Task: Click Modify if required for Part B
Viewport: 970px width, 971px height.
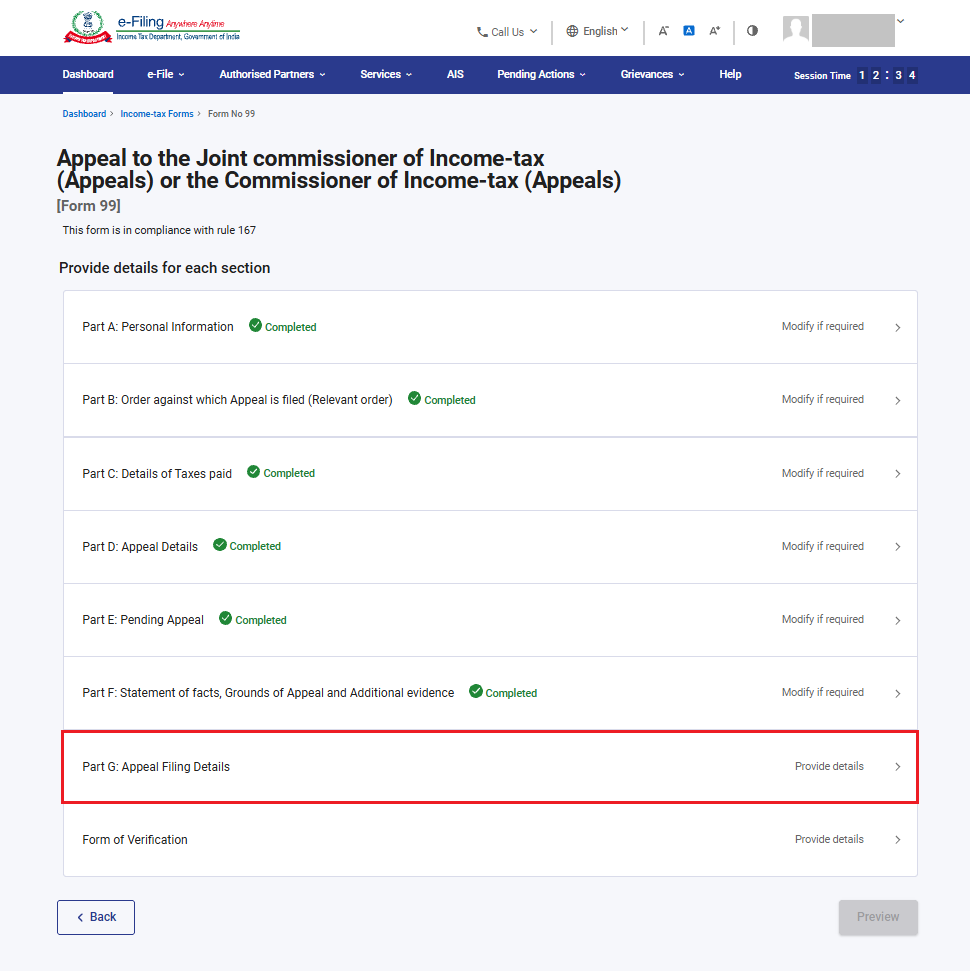Action: 823,399
